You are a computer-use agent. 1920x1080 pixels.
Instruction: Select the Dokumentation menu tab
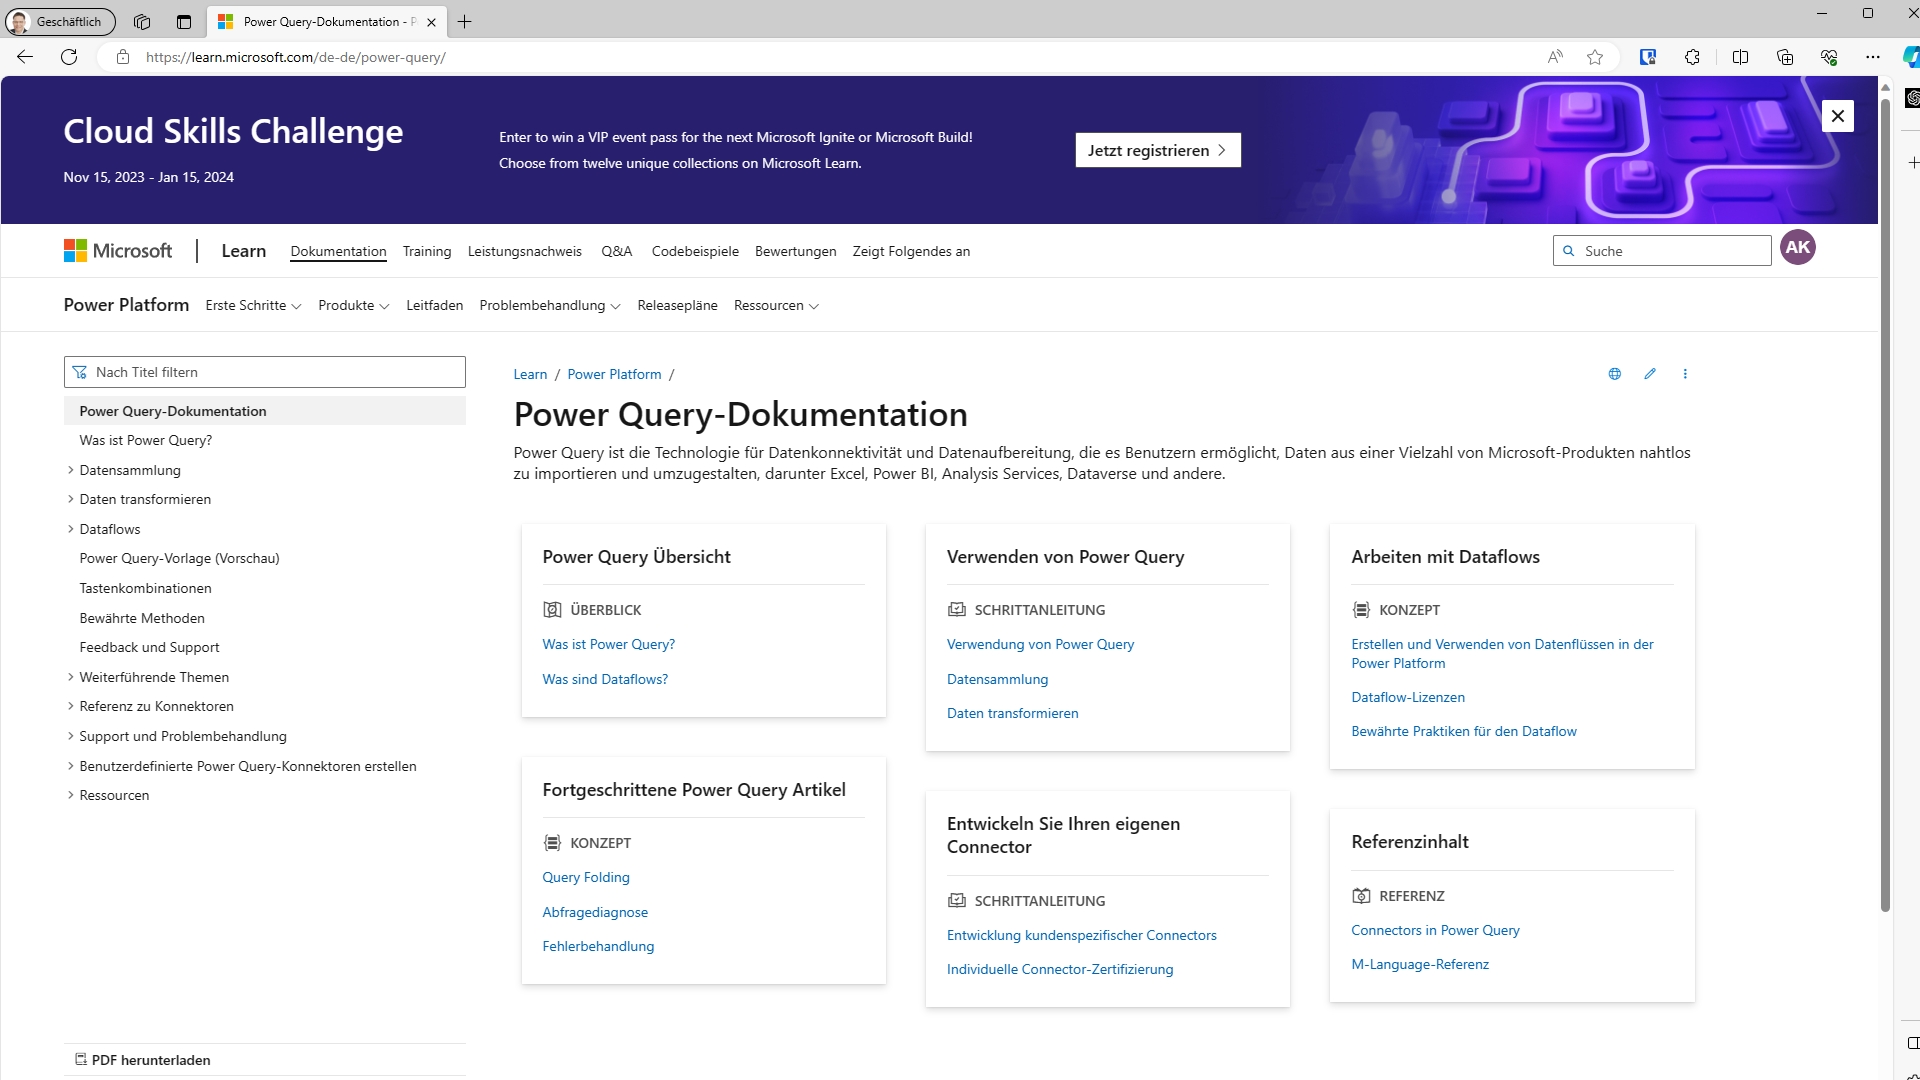coord(338,251)
